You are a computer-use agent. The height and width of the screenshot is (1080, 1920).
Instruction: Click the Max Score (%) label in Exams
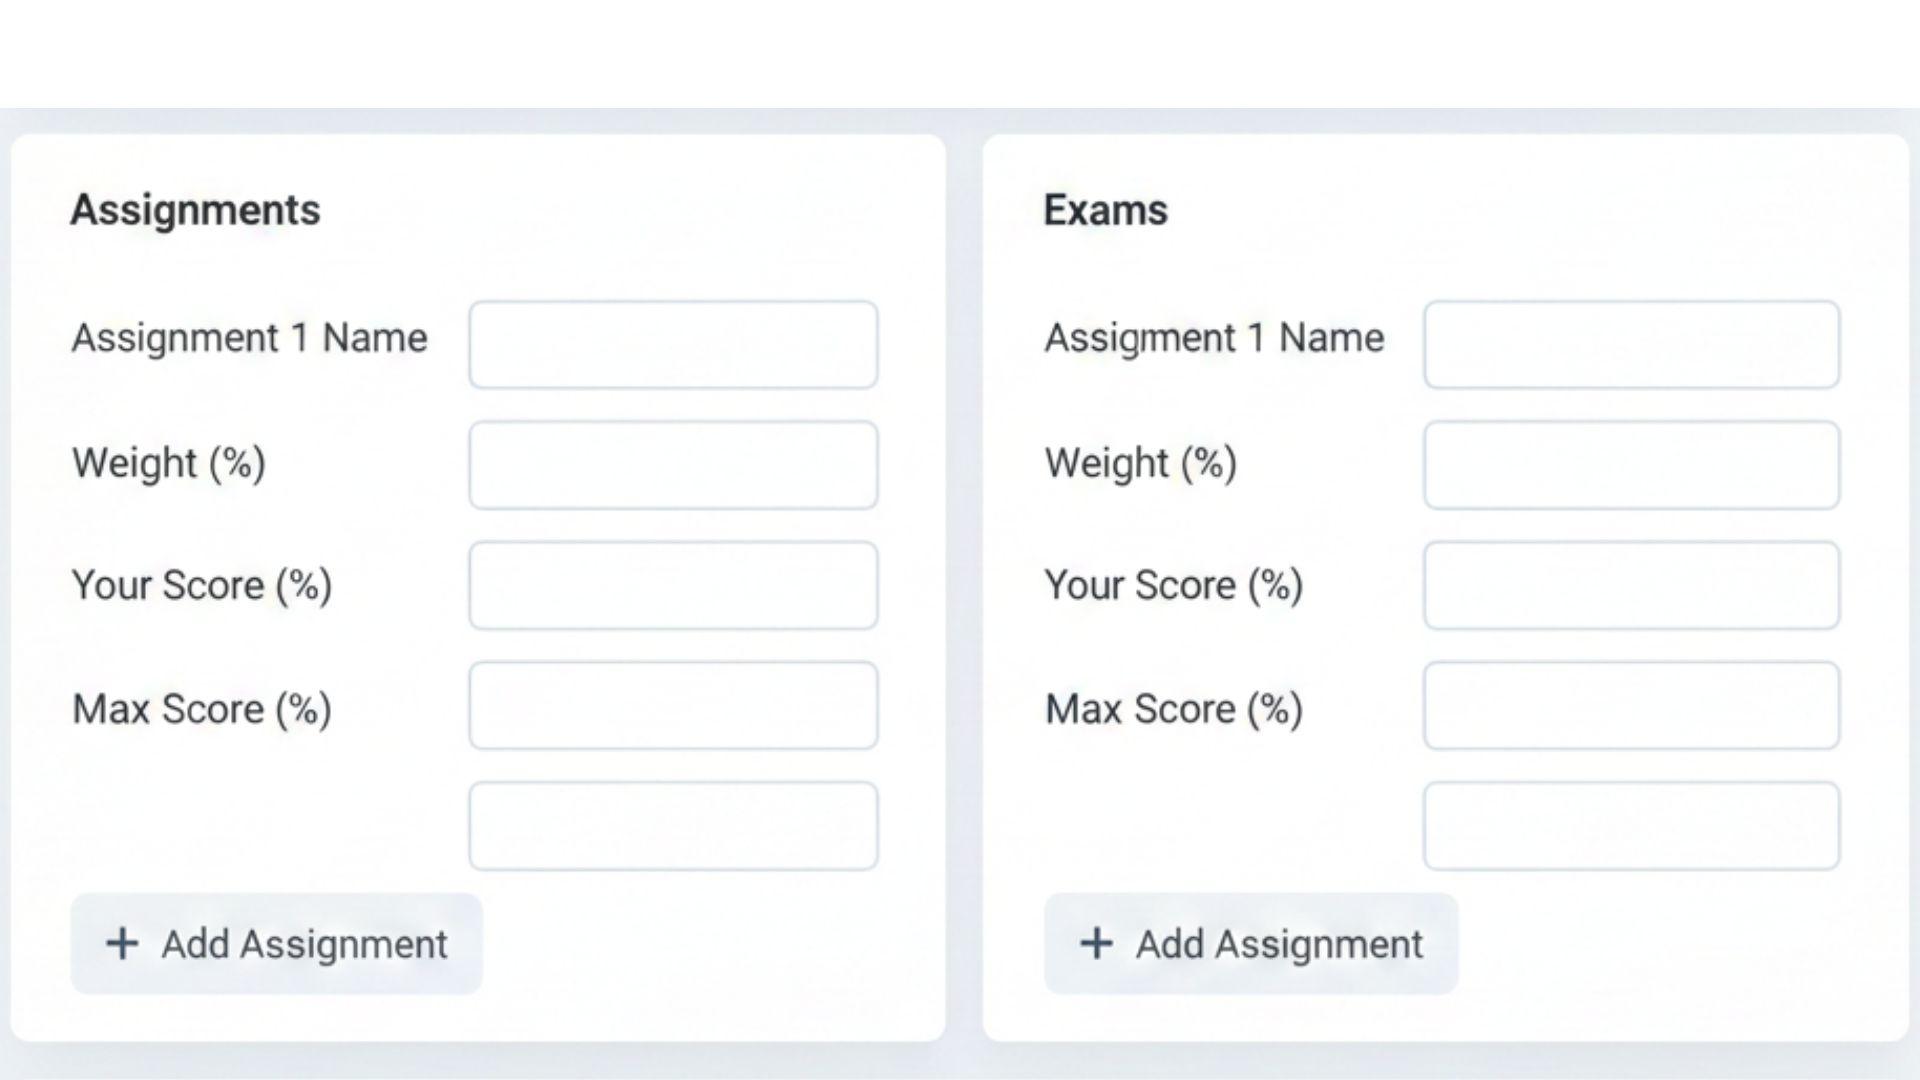(1174, 709)
